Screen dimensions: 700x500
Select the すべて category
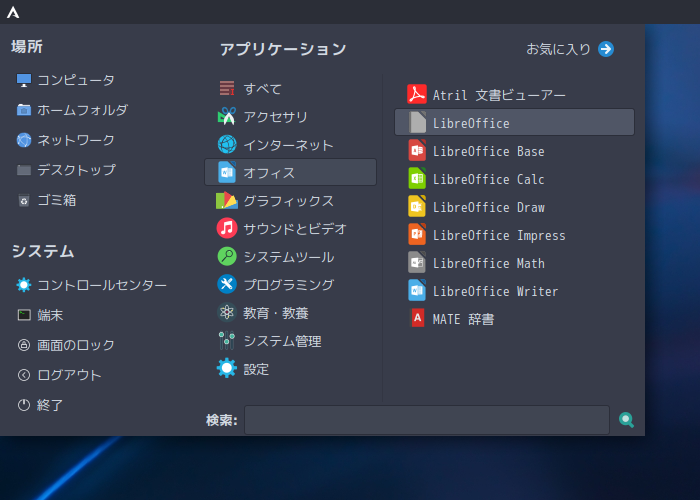click(291, 88)
